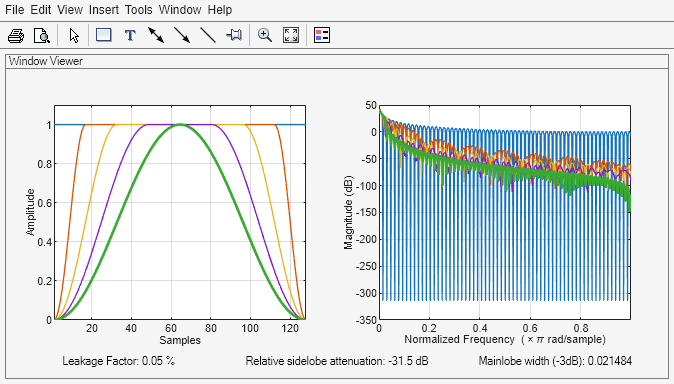Image resolution: width=674 pixels, height=384 pixels.
Task: Click tick label 120 on Samples axis
Action: [290, 329]
